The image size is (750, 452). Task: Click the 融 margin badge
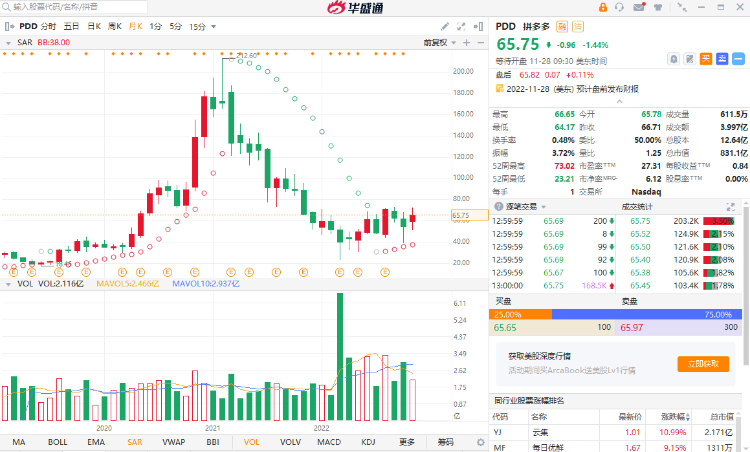click(x=562, y=27)
